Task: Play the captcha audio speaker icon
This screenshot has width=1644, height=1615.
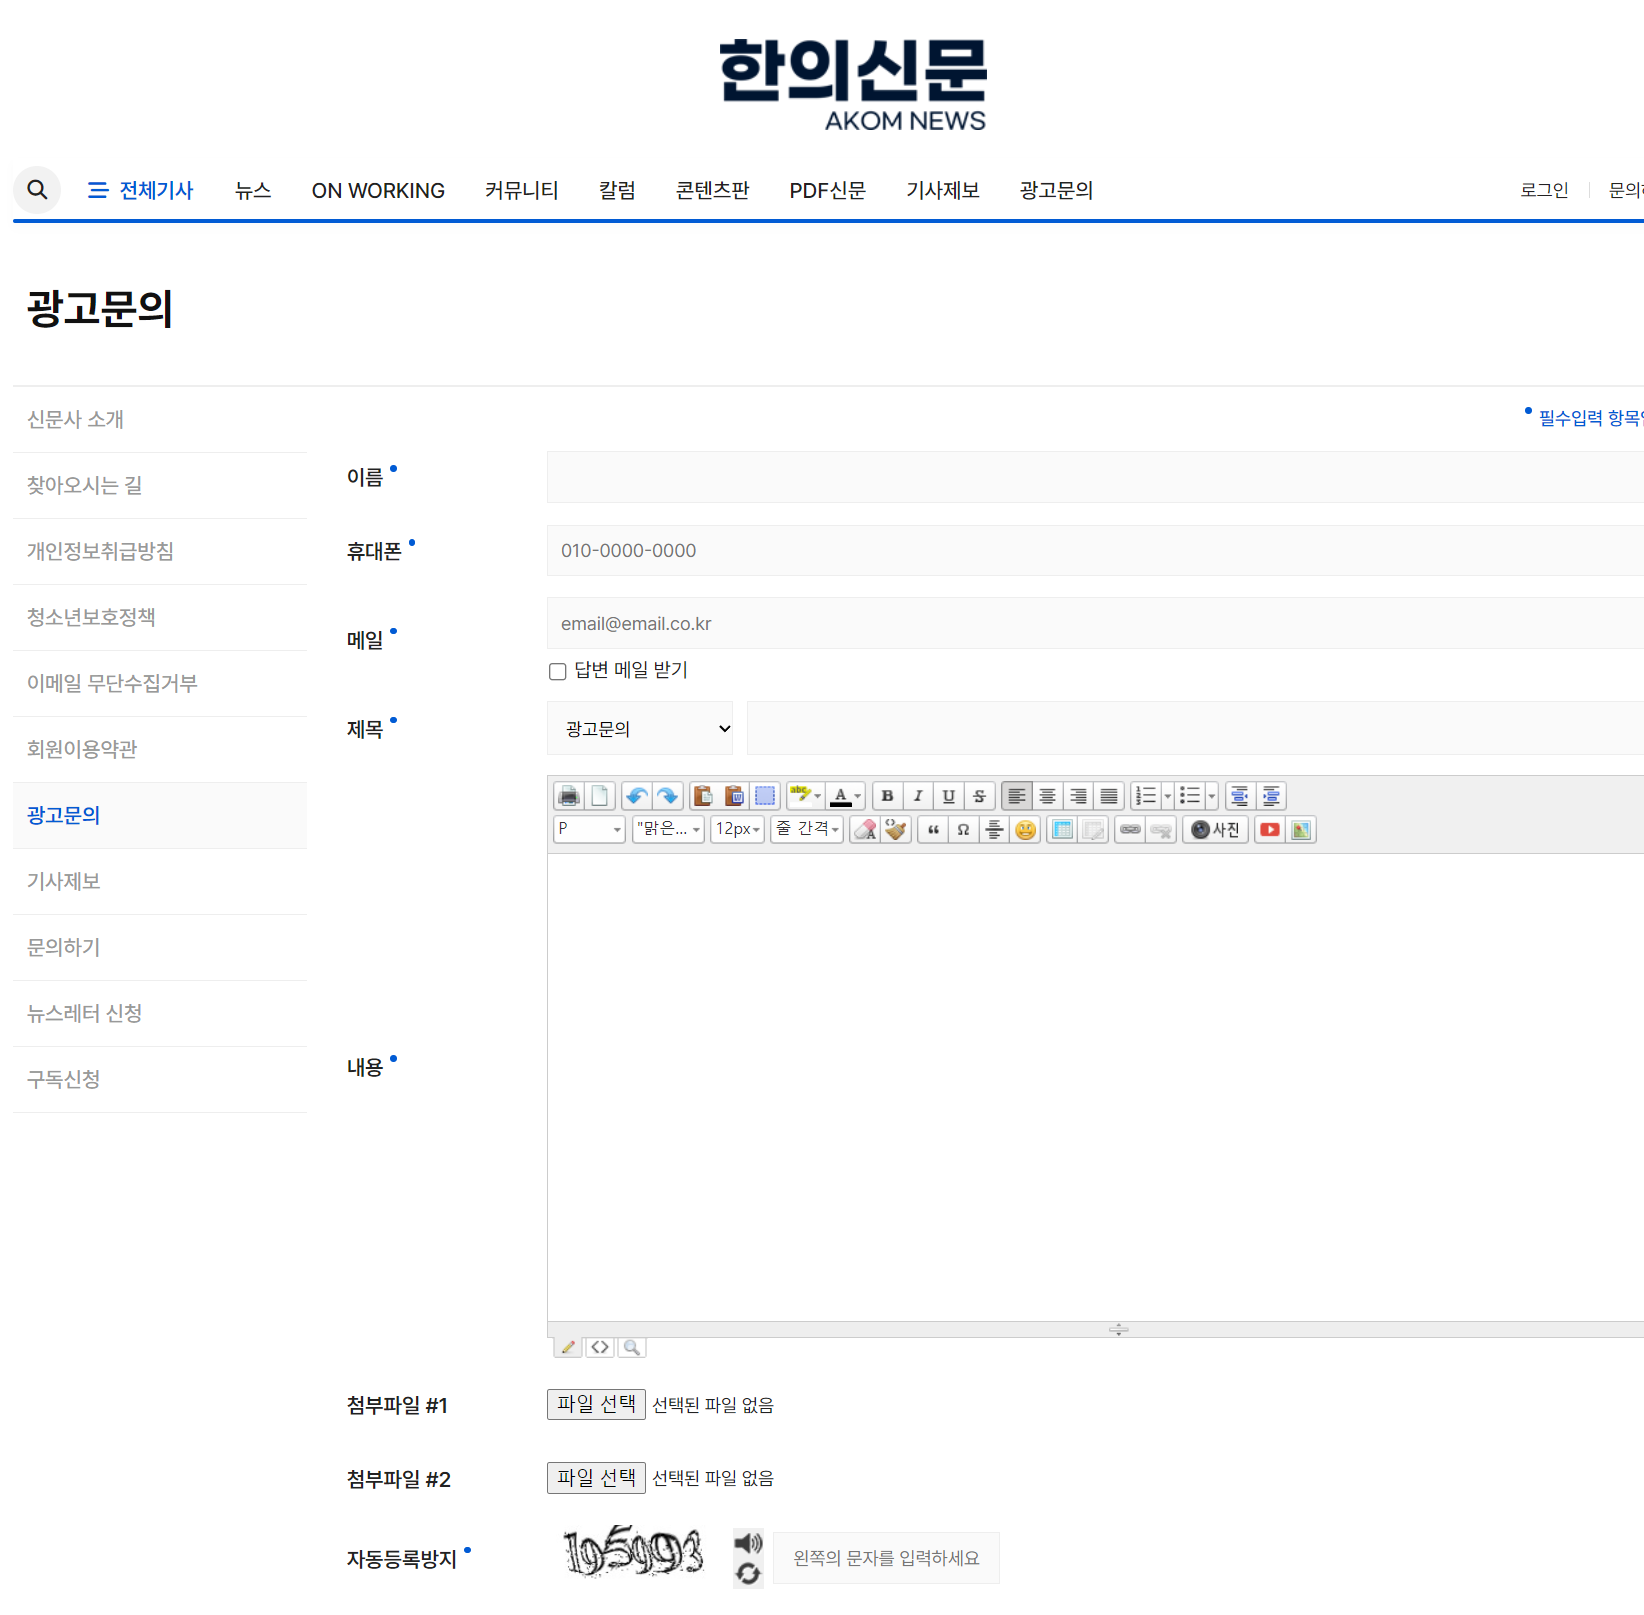Action: 748,1543
